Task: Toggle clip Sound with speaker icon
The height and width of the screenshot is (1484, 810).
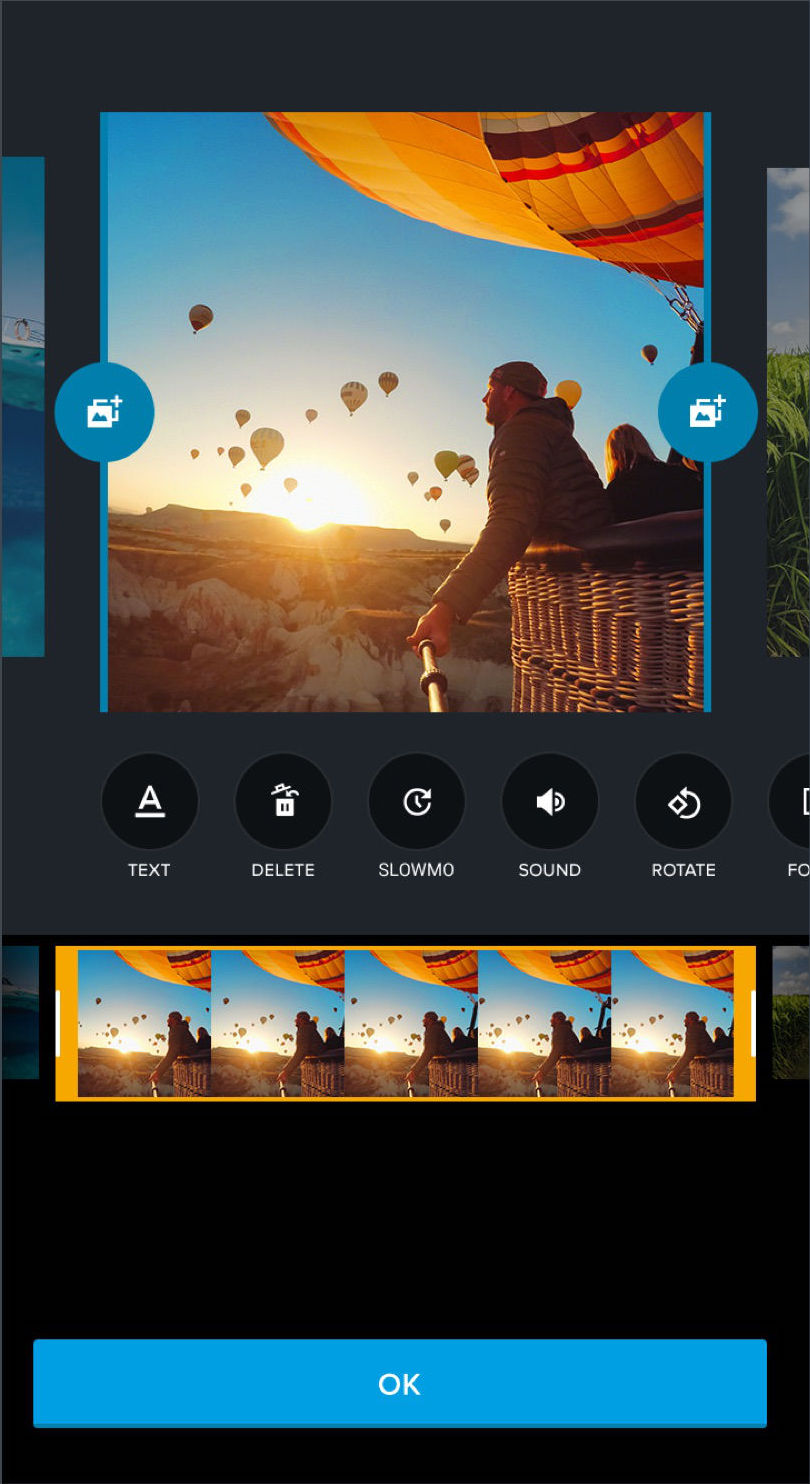Action: pos(550,802)
